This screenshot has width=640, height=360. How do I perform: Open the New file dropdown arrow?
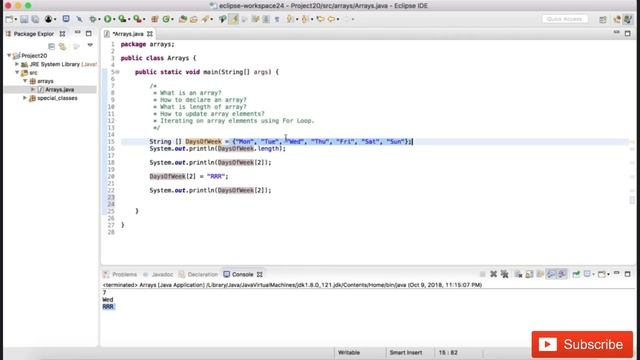[x=16, y=20]
